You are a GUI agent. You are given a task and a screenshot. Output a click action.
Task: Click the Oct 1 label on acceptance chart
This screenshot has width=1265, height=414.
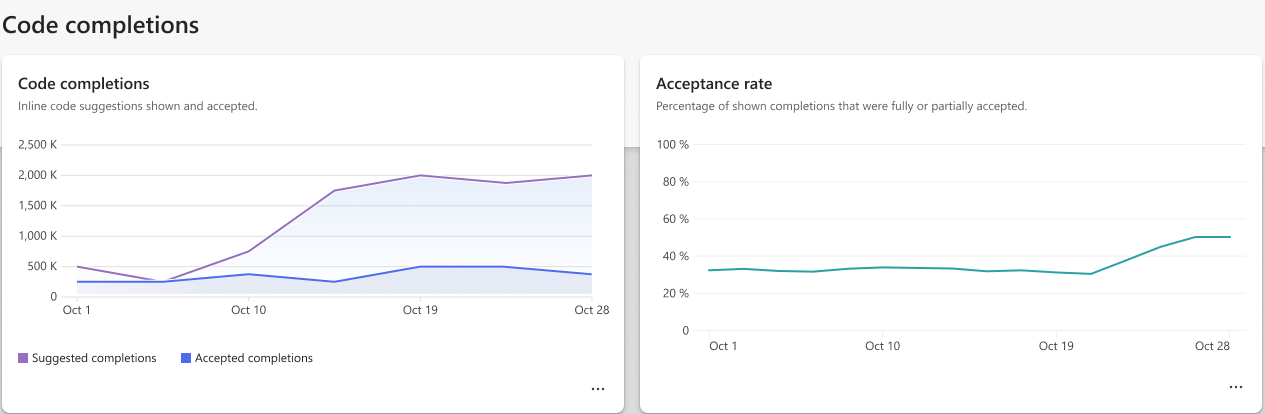point(723,346)
